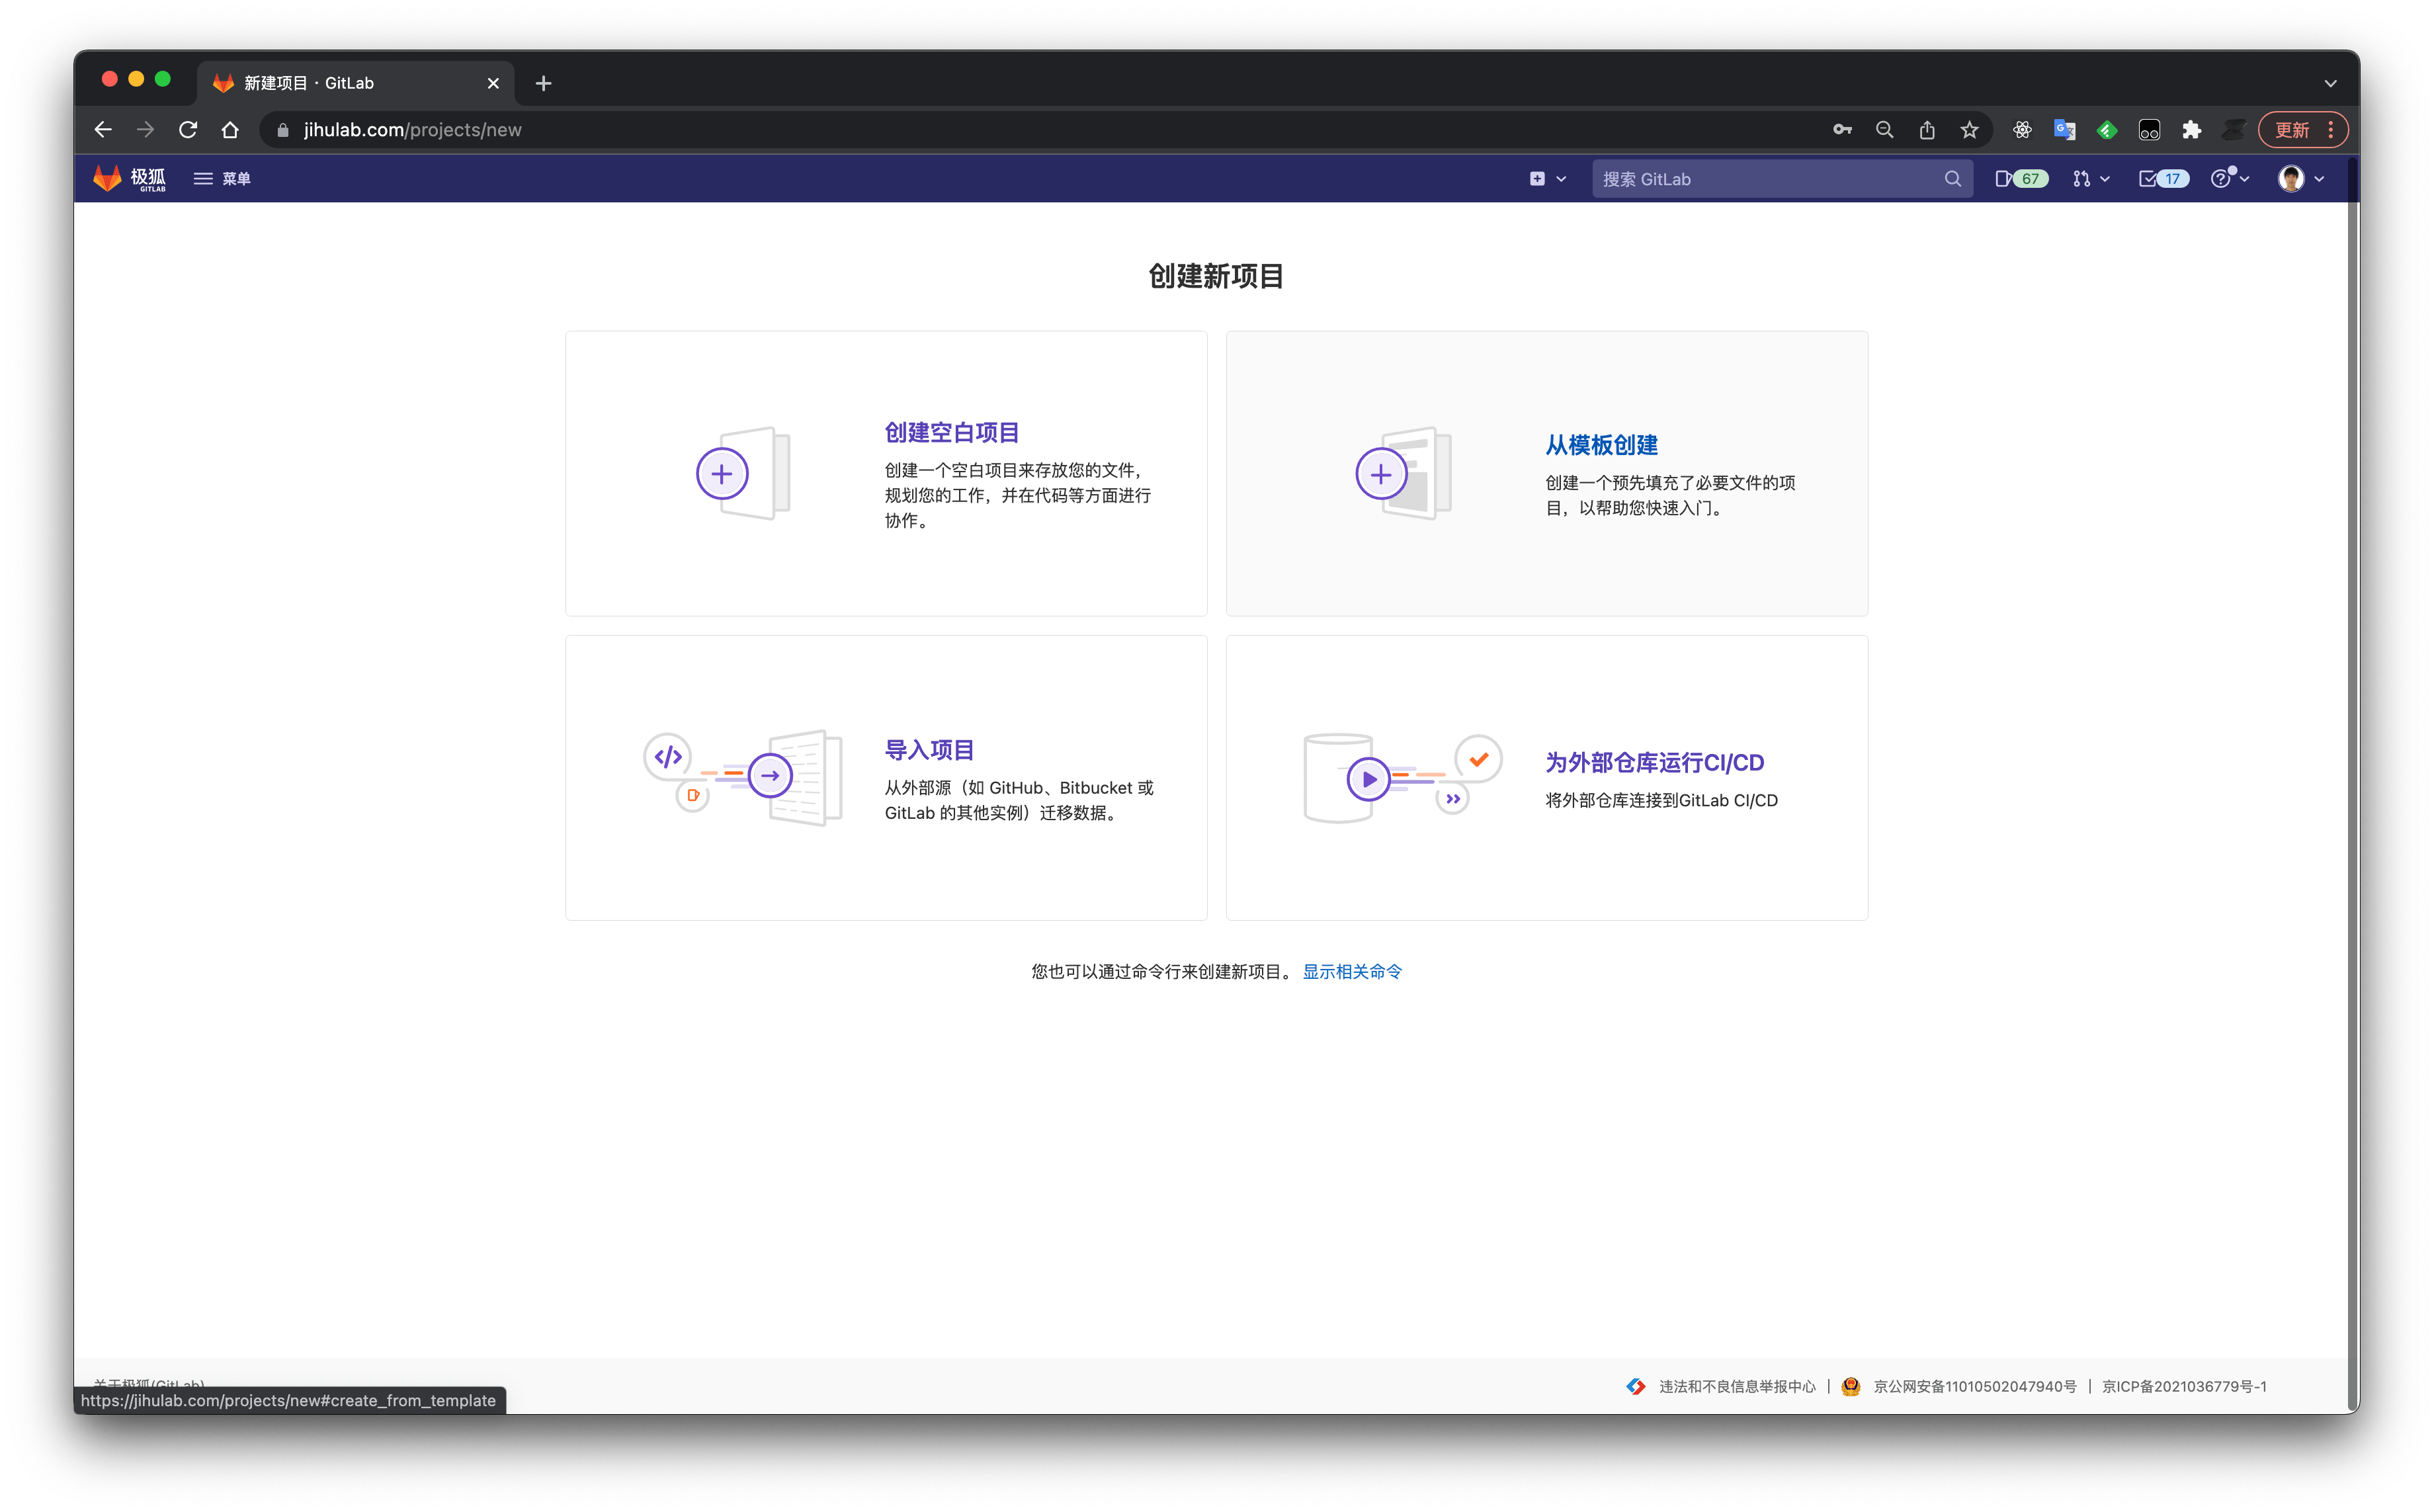The width and height of the screenshot is (2434, 1512).
Task: Click the plus icon to create new item
Action: click(x=1538, y=178)
